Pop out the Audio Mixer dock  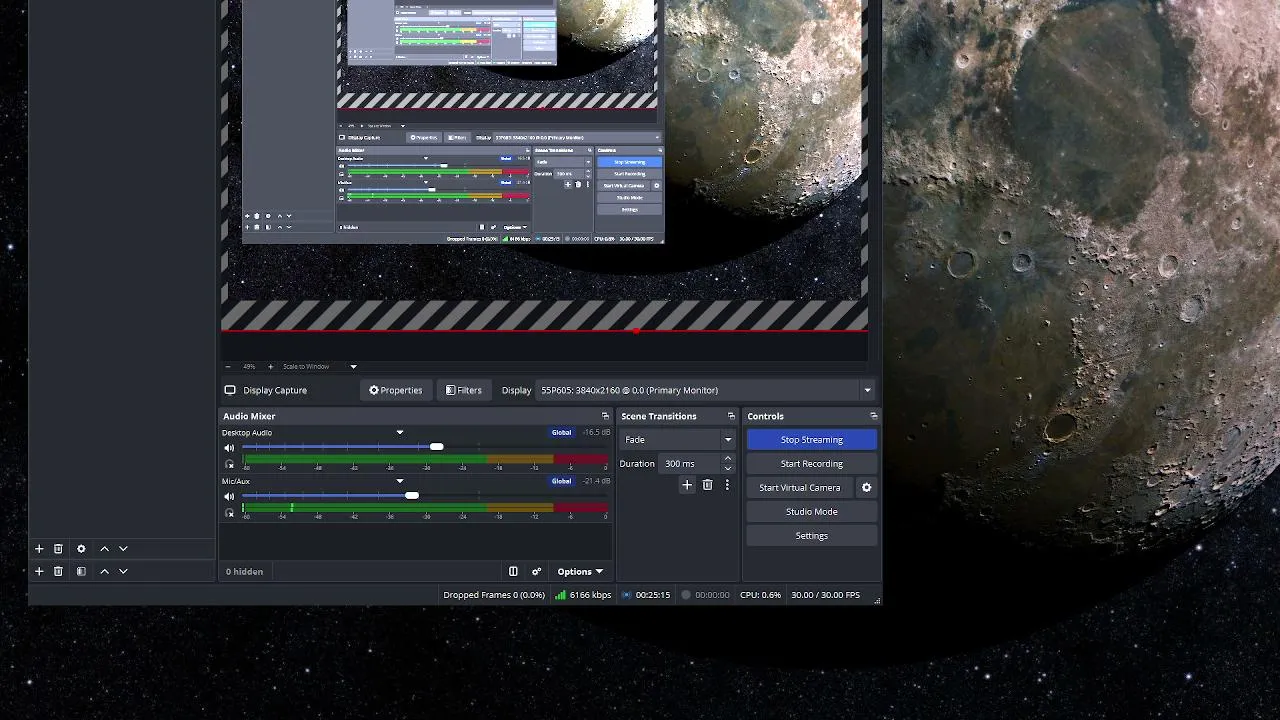[x=605, y=416]
